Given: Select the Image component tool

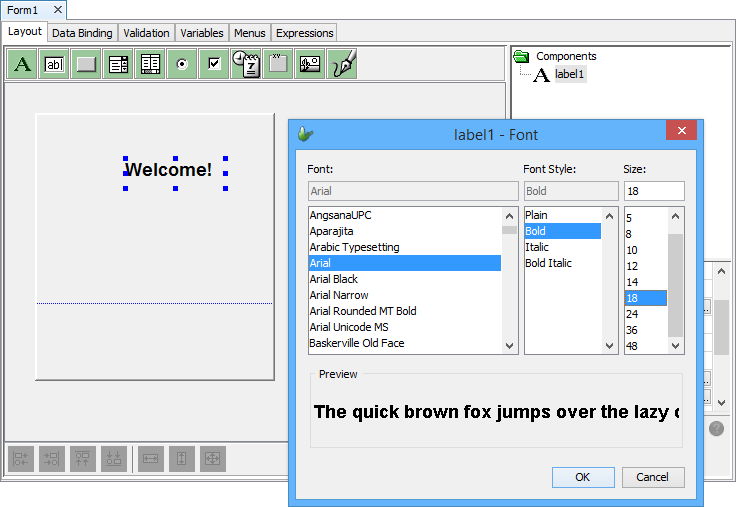Looking at the screenshot, I should [x=310, y=64].
